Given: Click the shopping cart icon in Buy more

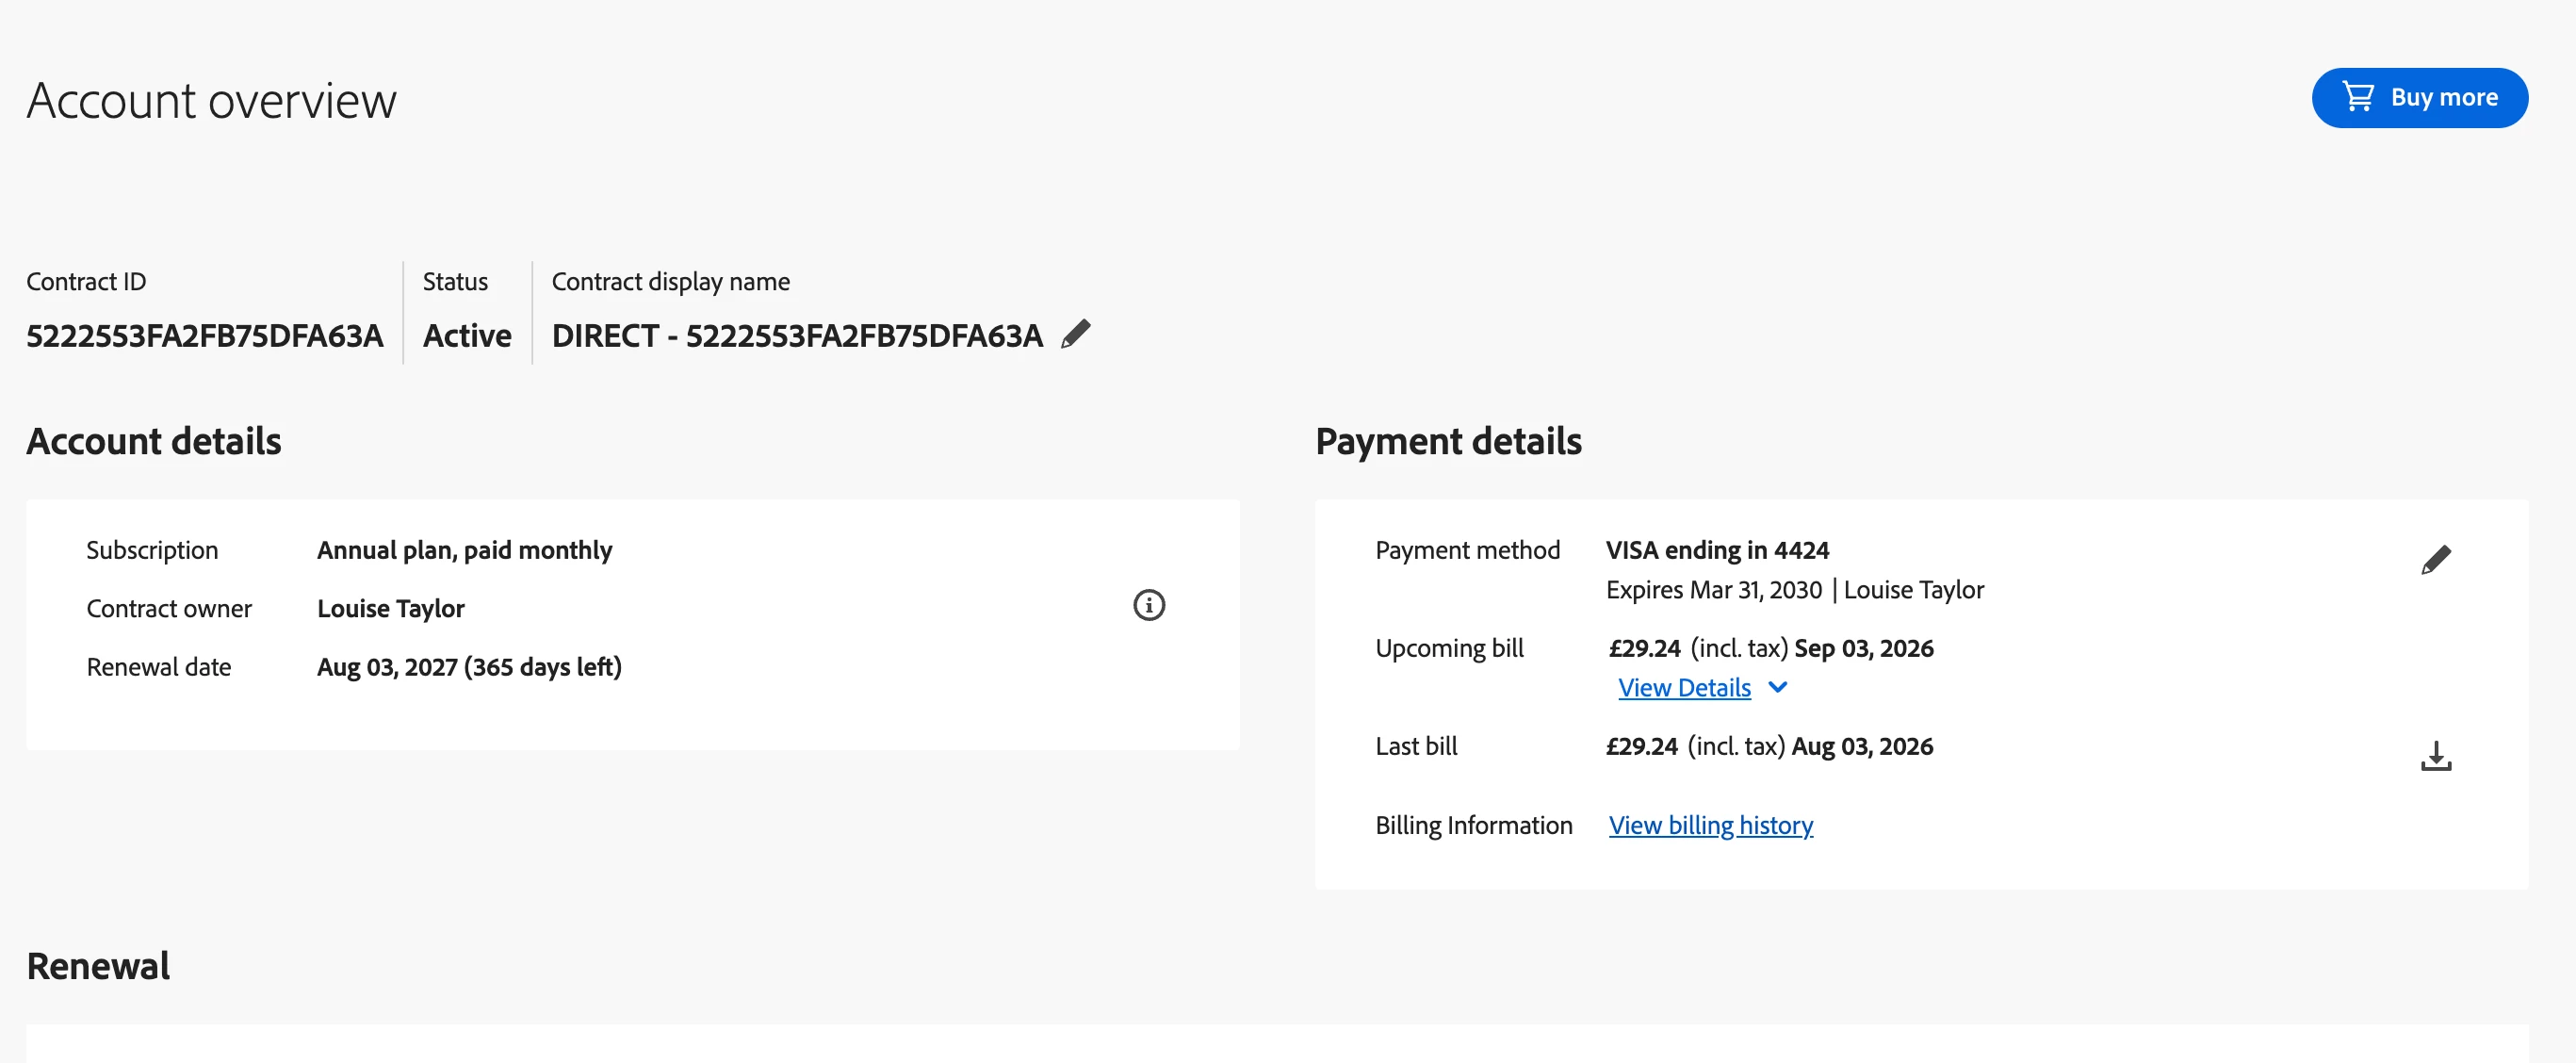Looking at the screenshot, I should (x=2359, y=97).
